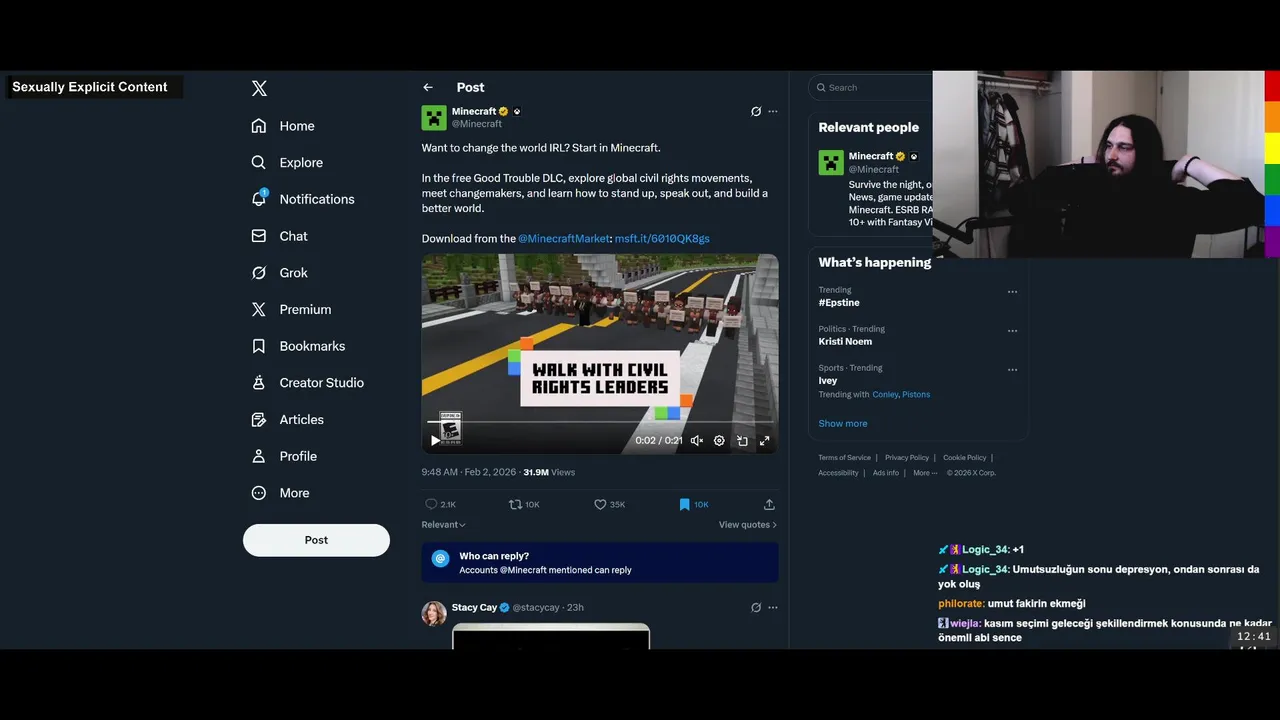This screenshot has width=1280, height=720.
Task: Open the msft.it/6010QK8gs link
Action: pyautogui.click(x=662, y=239)
